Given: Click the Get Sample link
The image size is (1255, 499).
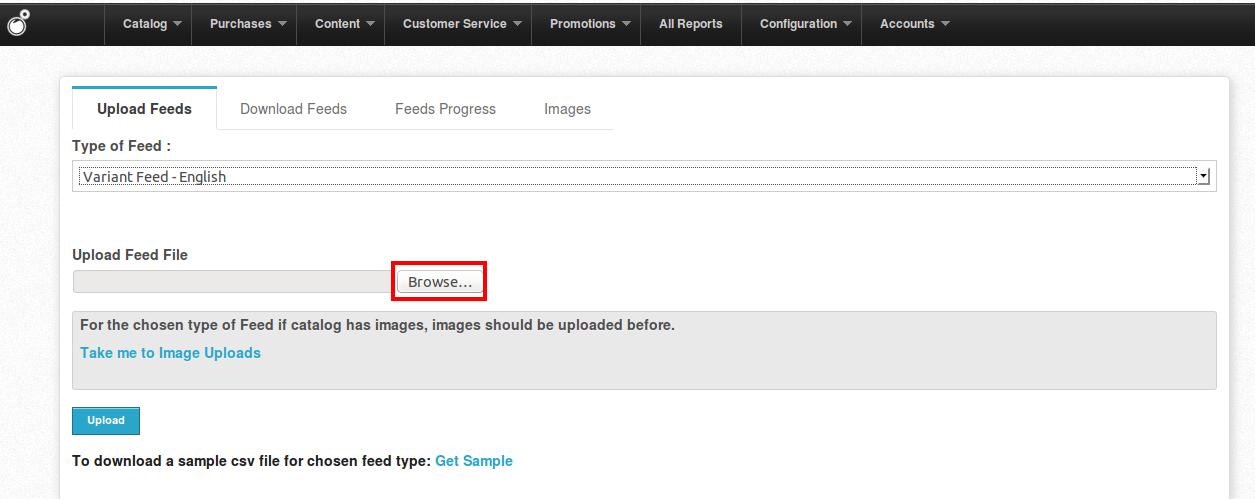Looking at the screenshot, I should point(474,461).
